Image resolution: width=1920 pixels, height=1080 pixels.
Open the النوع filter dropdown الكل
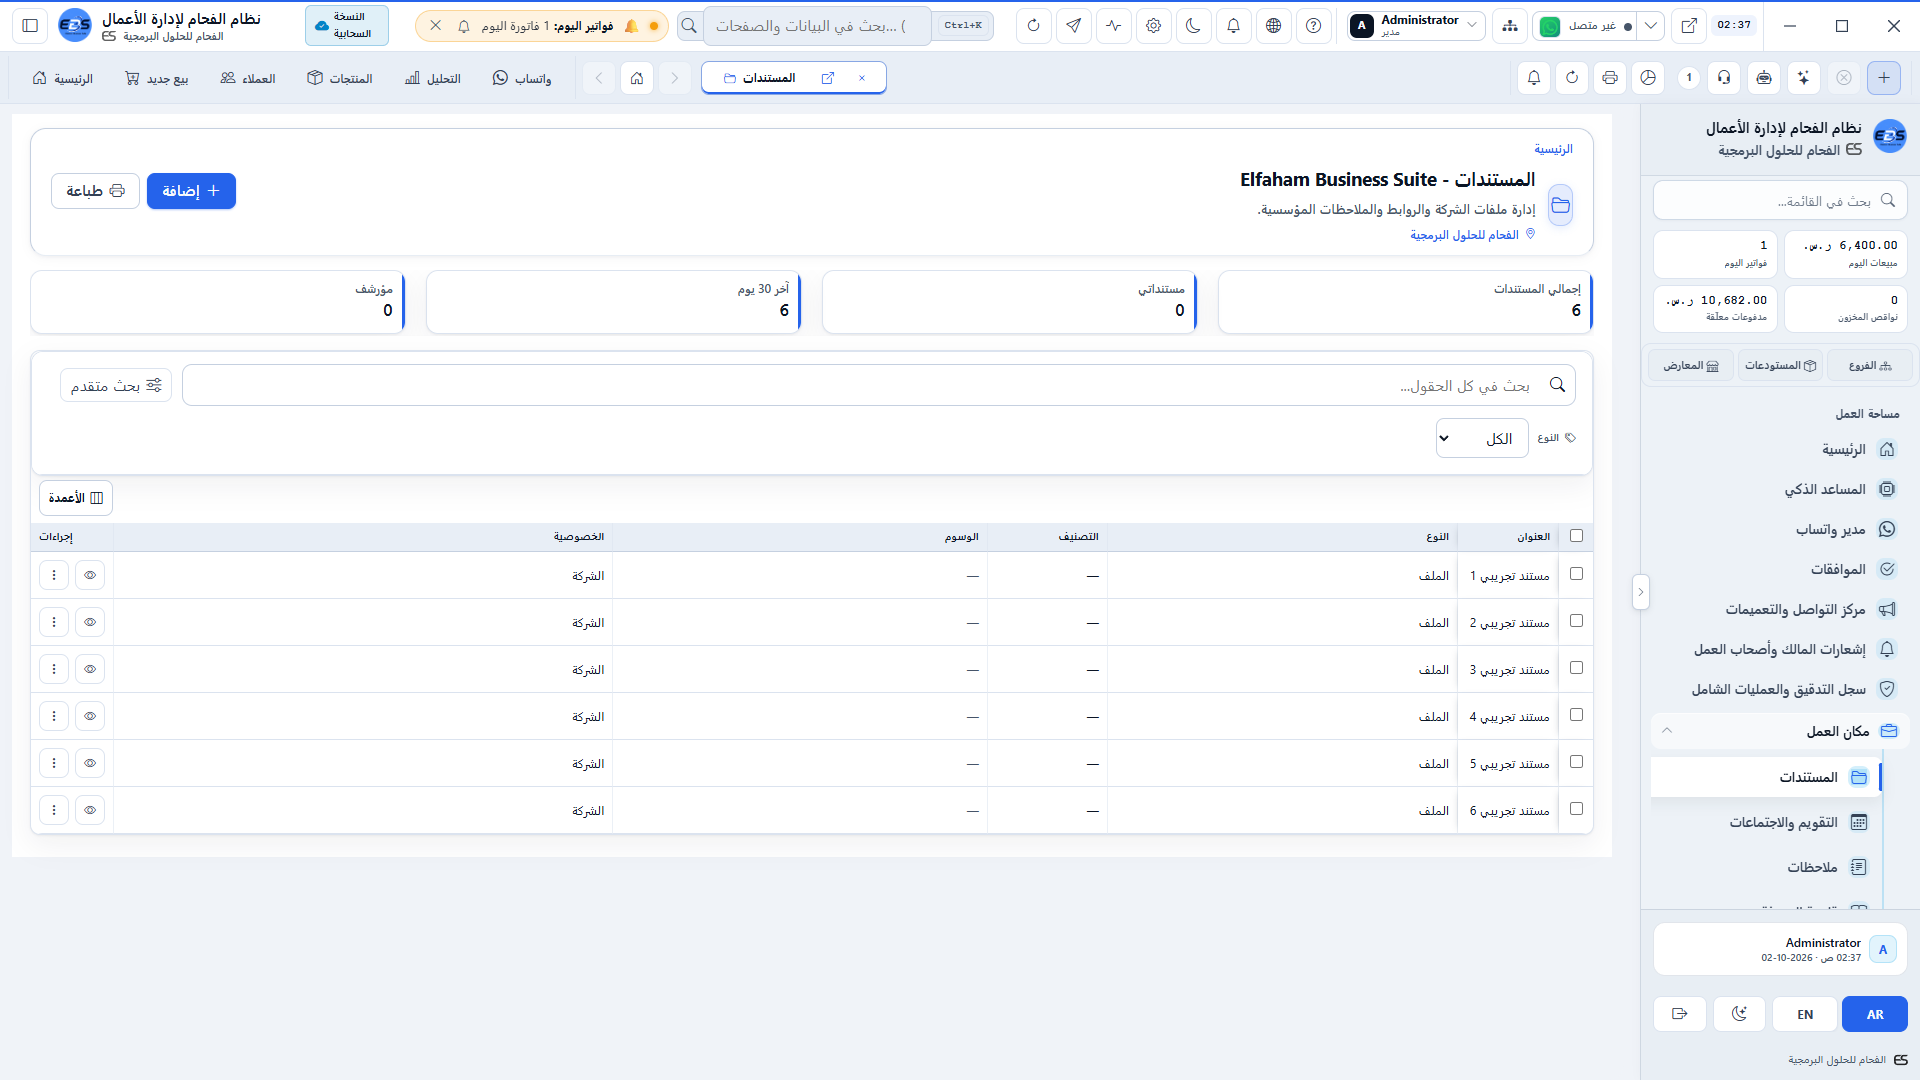[x=1482, y=439]
